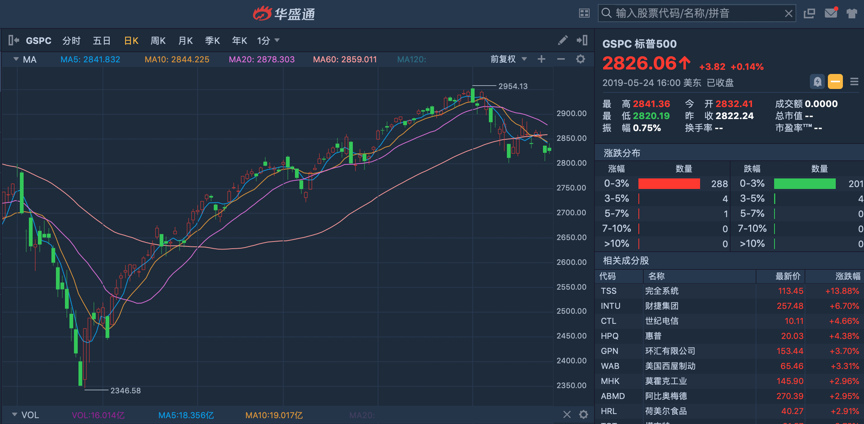This screenshot has height=424, width=864.
Task: Open the 前复权 adjustment dropdown
Action: click(508, 59)
